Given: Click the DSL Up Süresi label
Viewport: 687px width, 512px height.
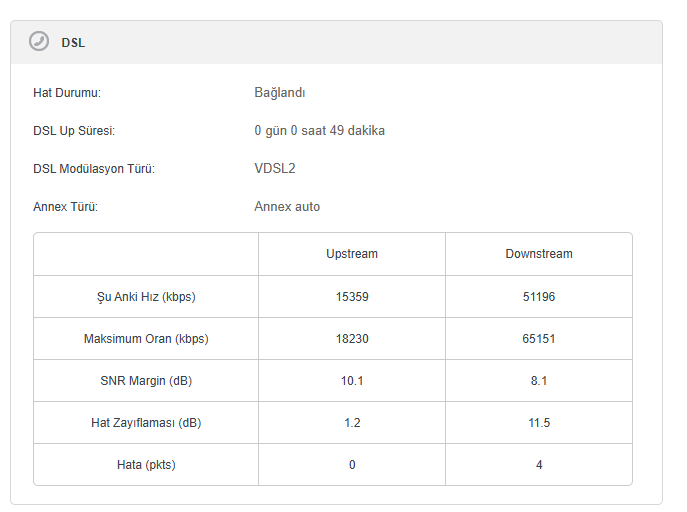Looking at the screenshot, I should point(75,131).
